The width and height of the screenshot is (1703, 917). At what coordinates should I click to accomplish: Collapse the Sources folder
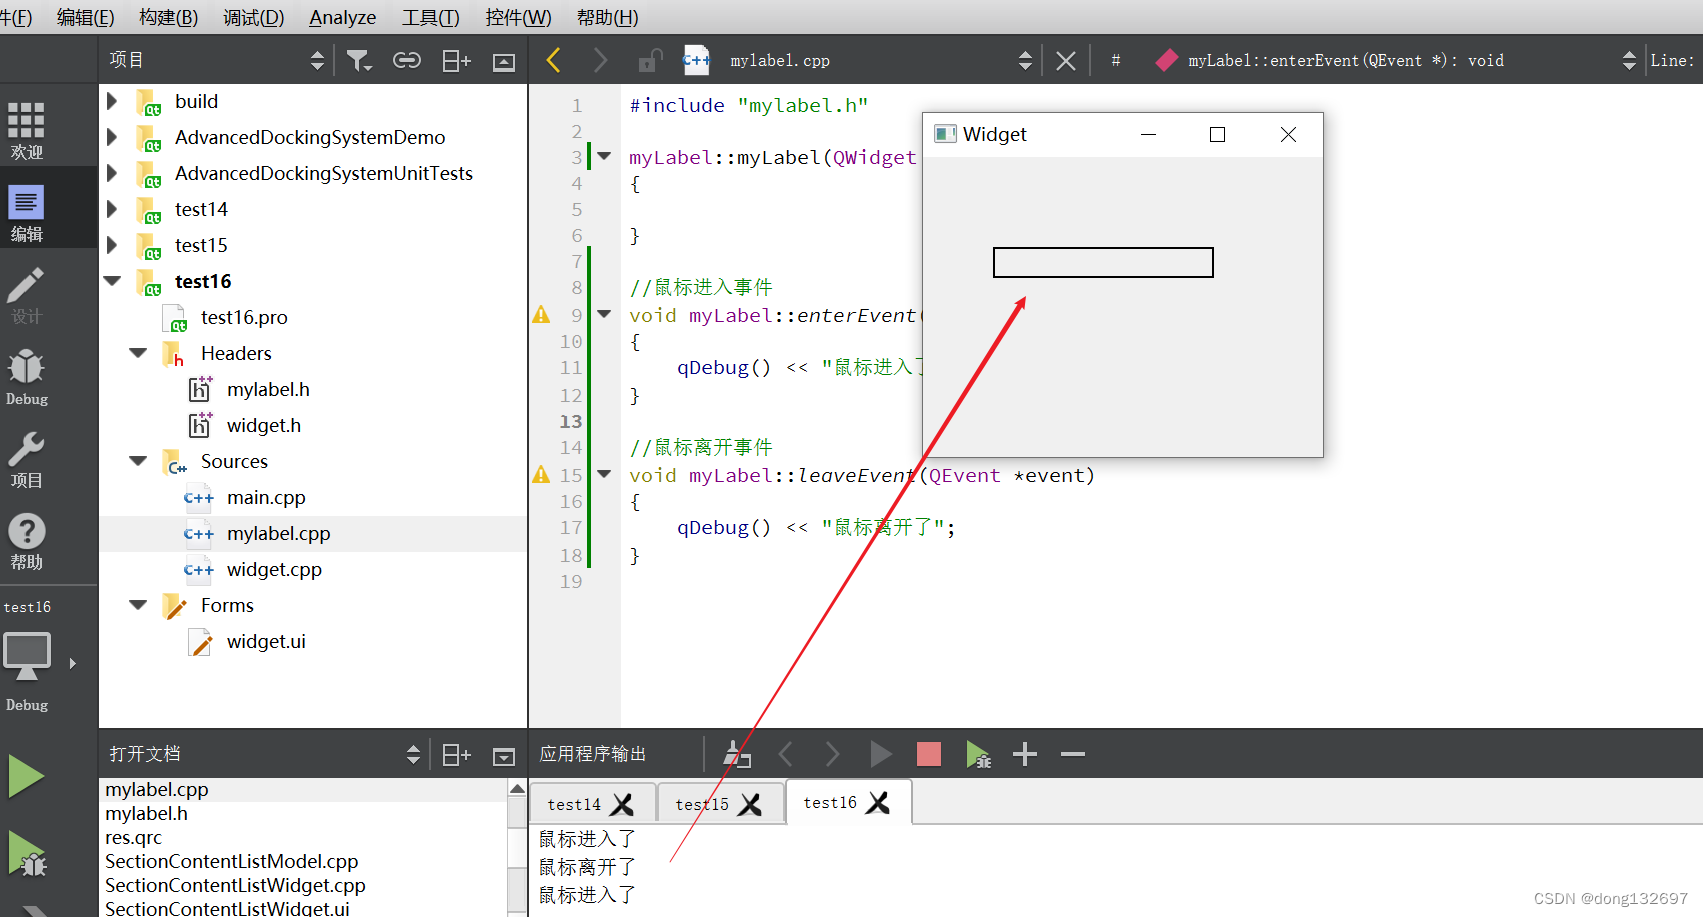[x=138, y=461]
